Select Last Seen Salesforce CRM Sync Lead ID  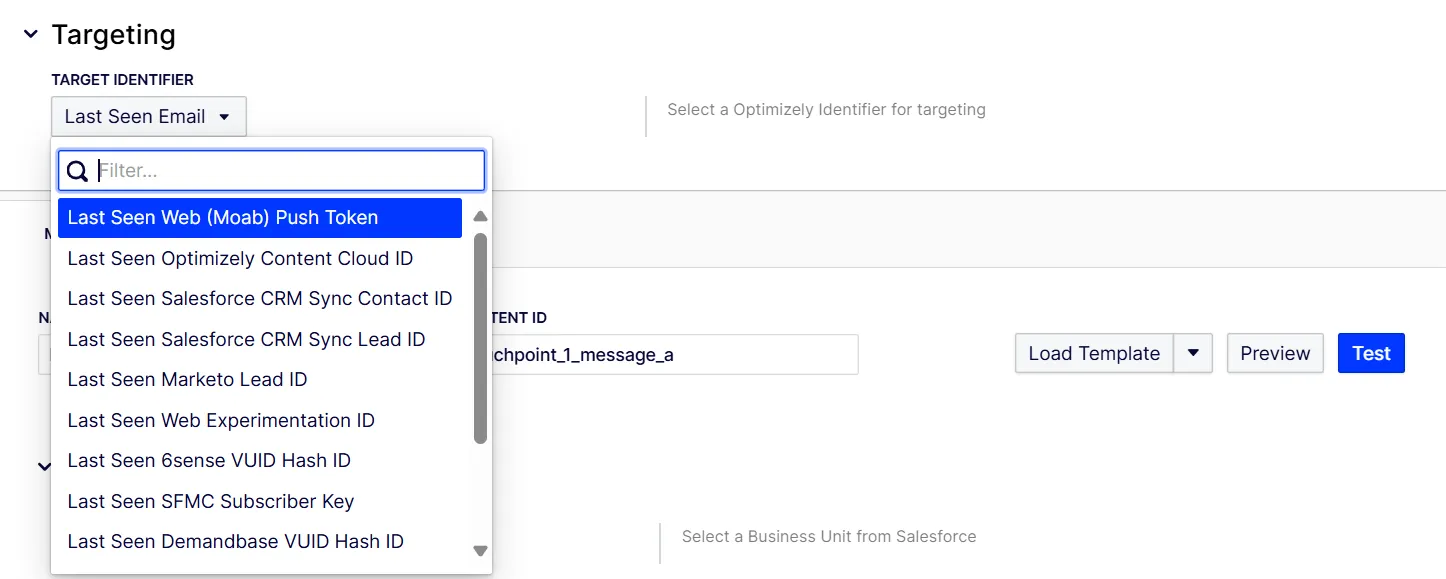pyautogui.click(x=260, y=339)
